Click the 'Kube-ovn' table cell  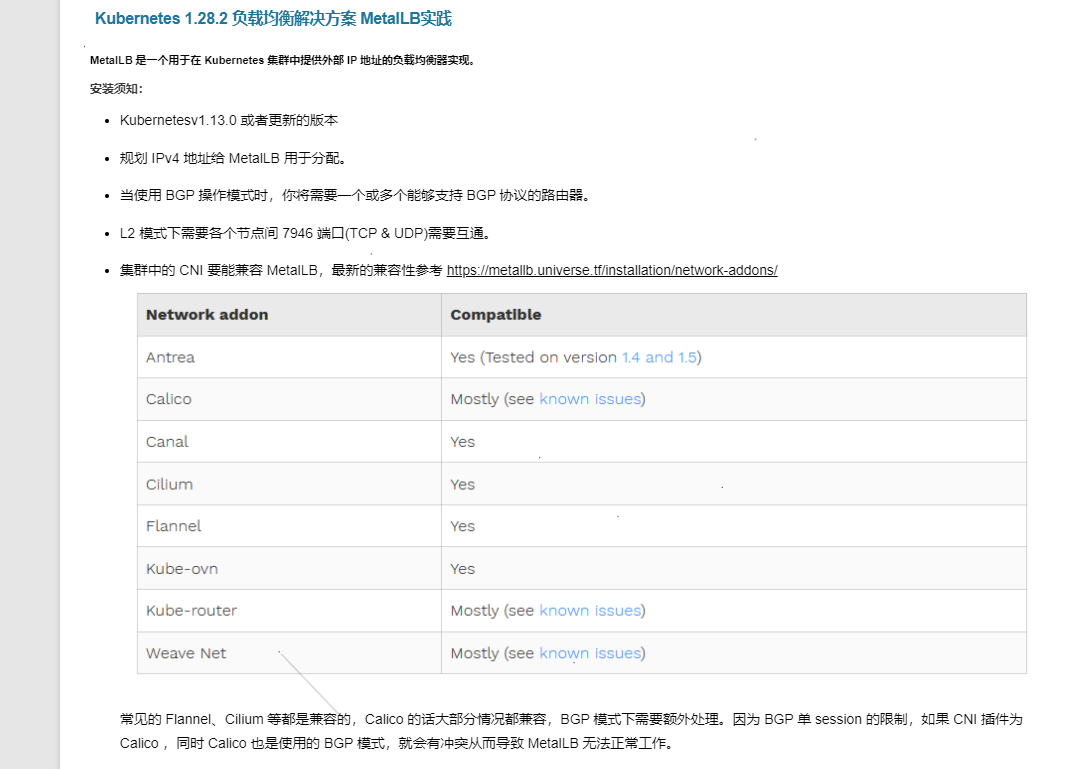289,569
